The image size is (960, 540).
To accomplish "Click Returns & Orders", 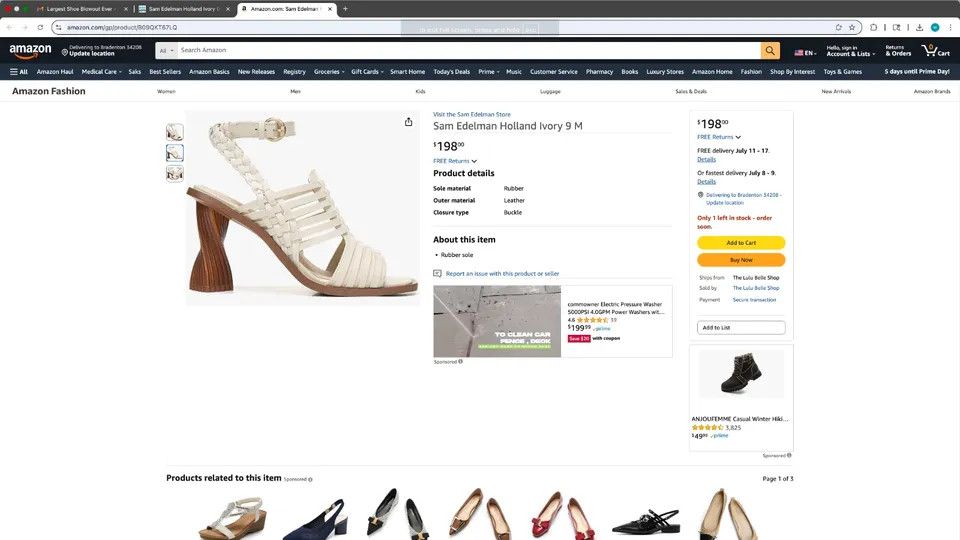I will click(898, 51).
